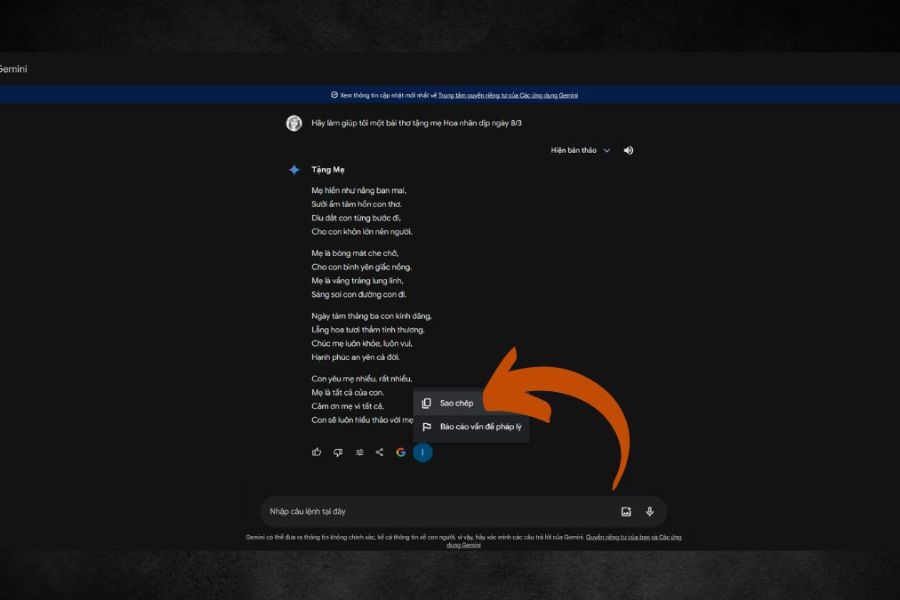
Task: Click the poem title 'Tặng Mẹ'
Action: 328,170
